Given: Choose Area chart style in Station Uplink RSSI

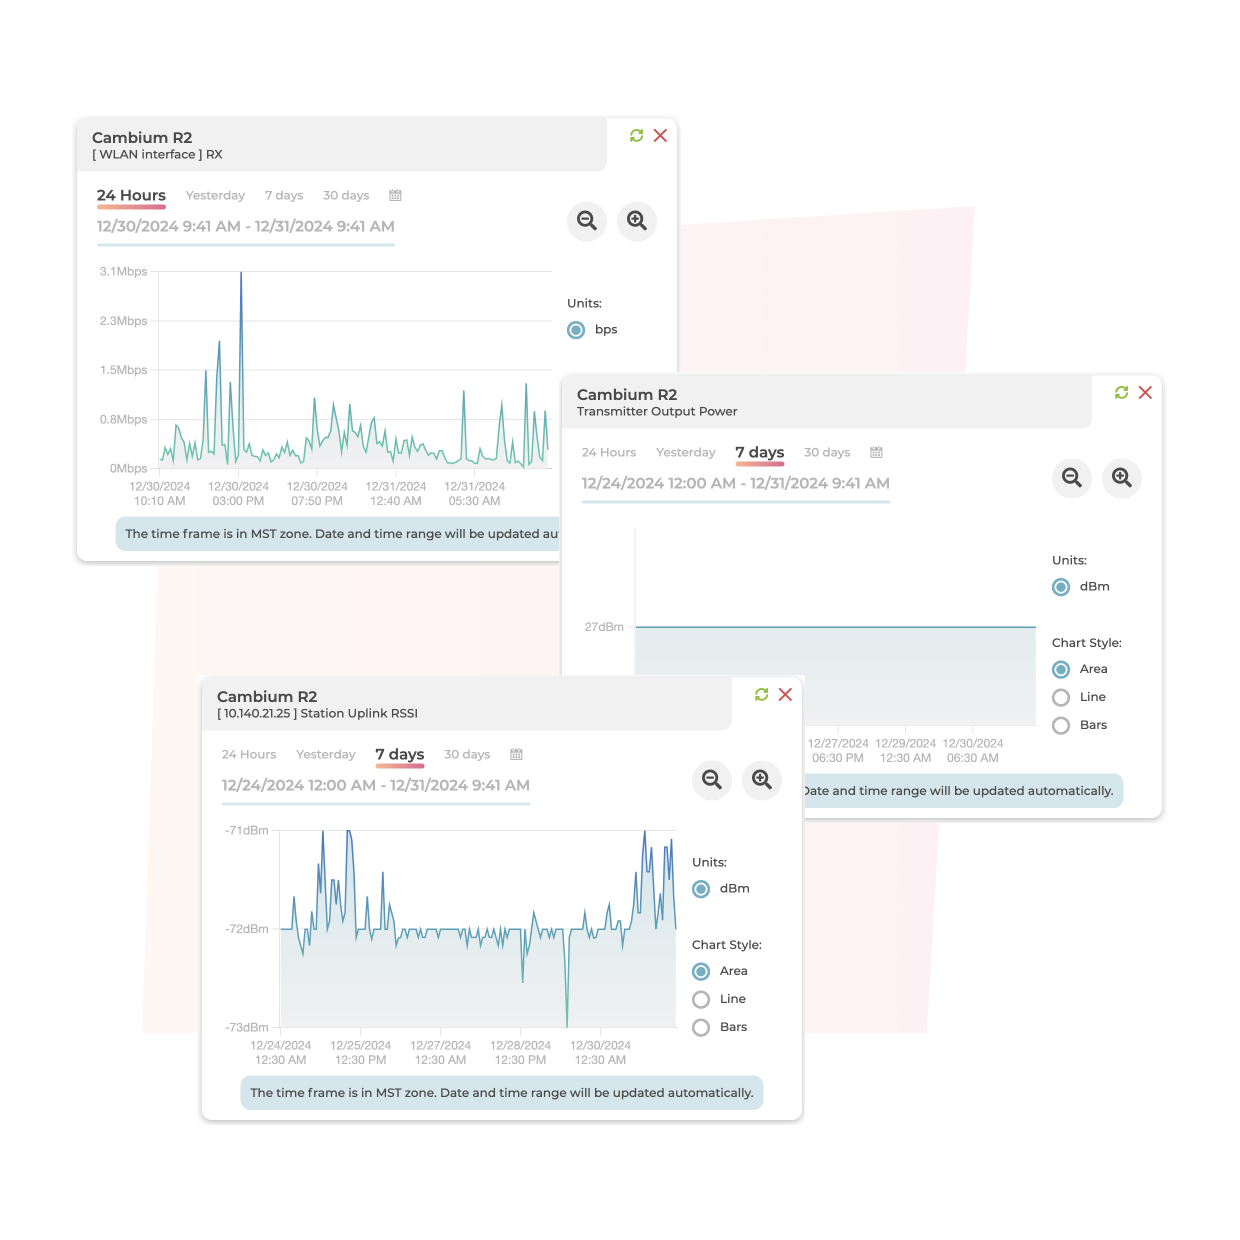Looking at the screenshot, I should coord(701,971).
